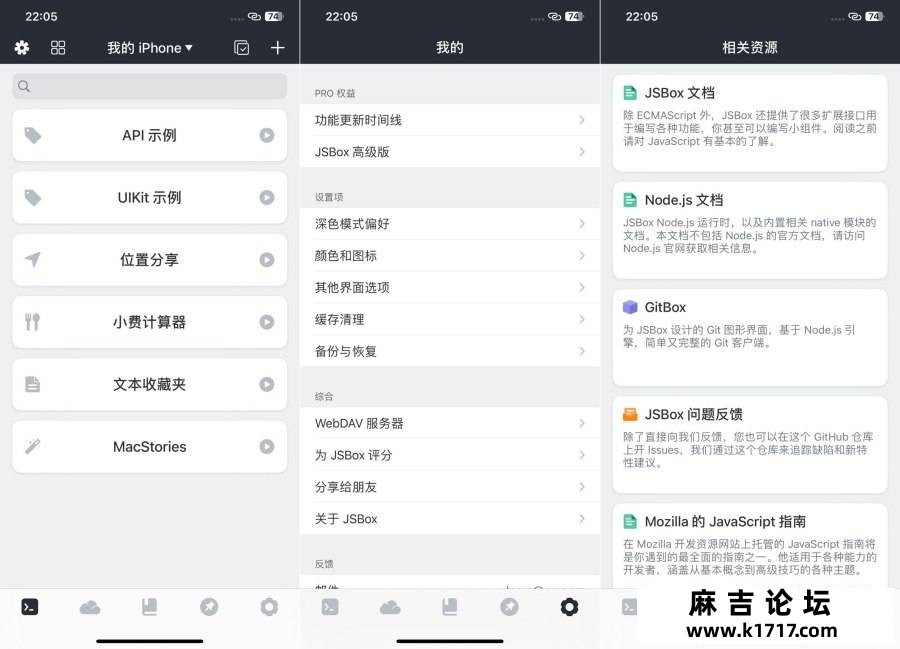900x649 pixels.
Task: Click green document icon beside JSBox 文档
Action: click(630, 93)
